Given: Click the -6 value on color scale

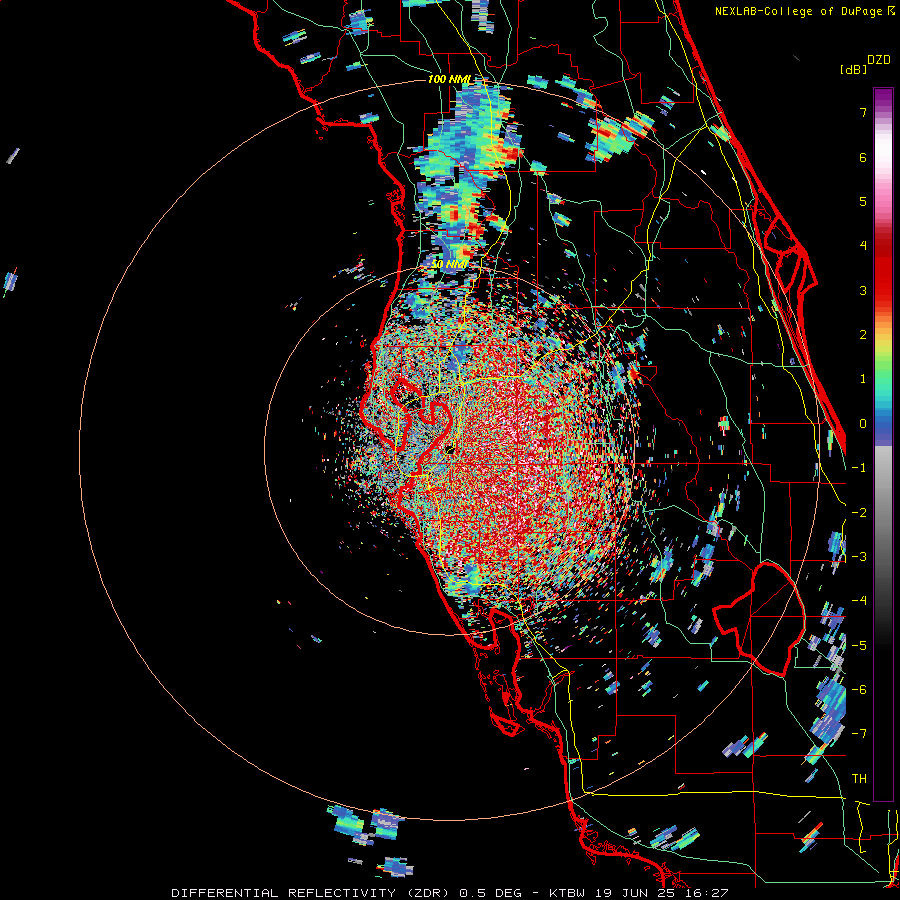Looking at the screenshot, I should (x=859, y=690).
